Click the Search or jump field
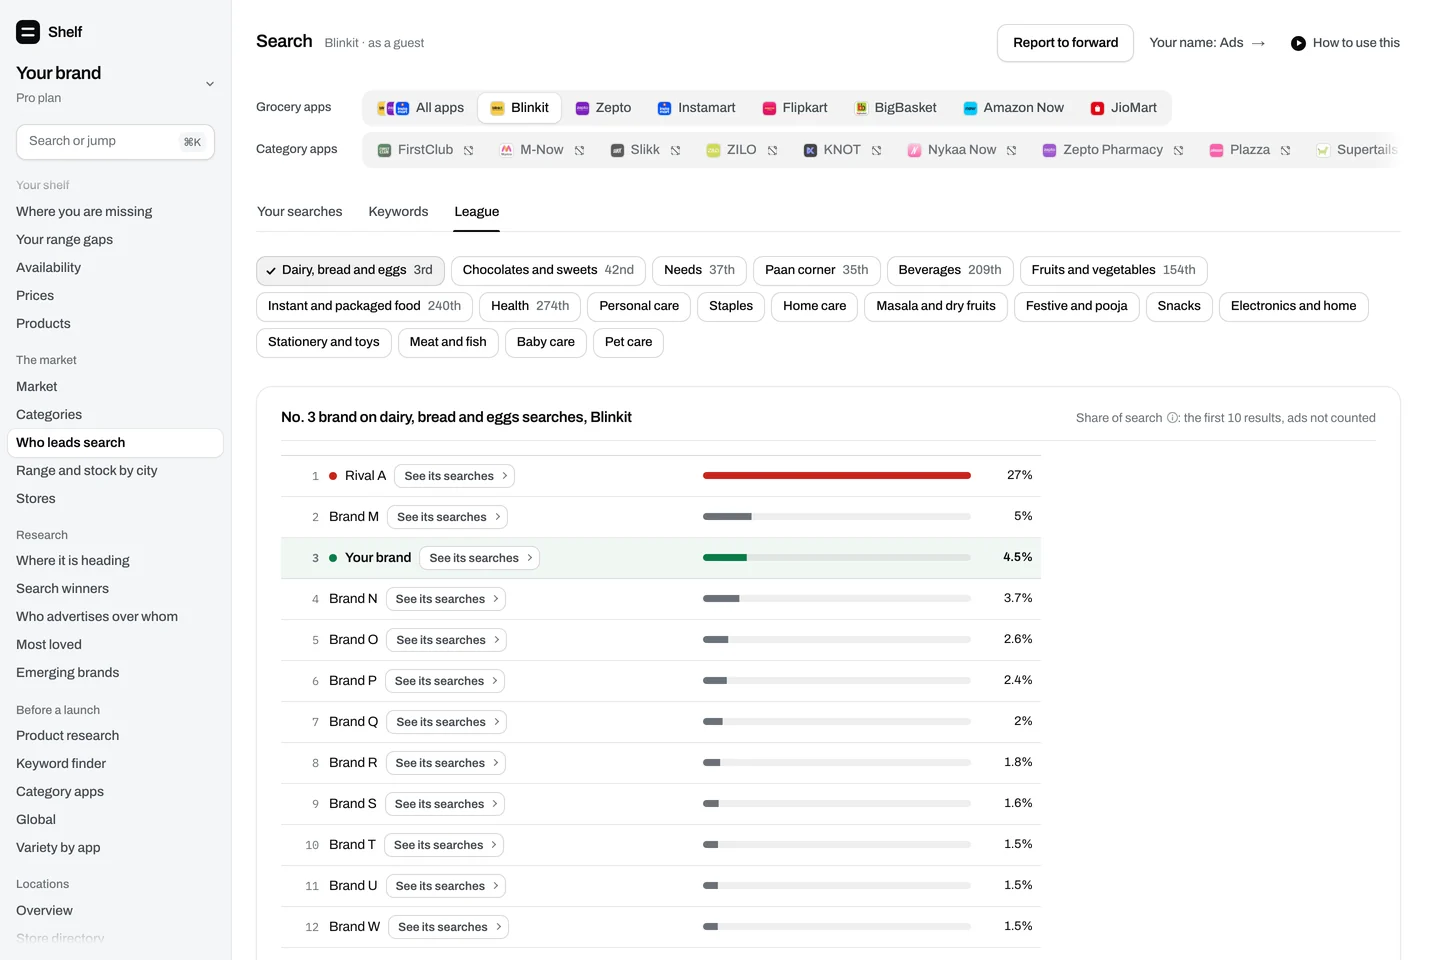The height and width of the screenshot is (960, 1440). (x=115, y=142)
